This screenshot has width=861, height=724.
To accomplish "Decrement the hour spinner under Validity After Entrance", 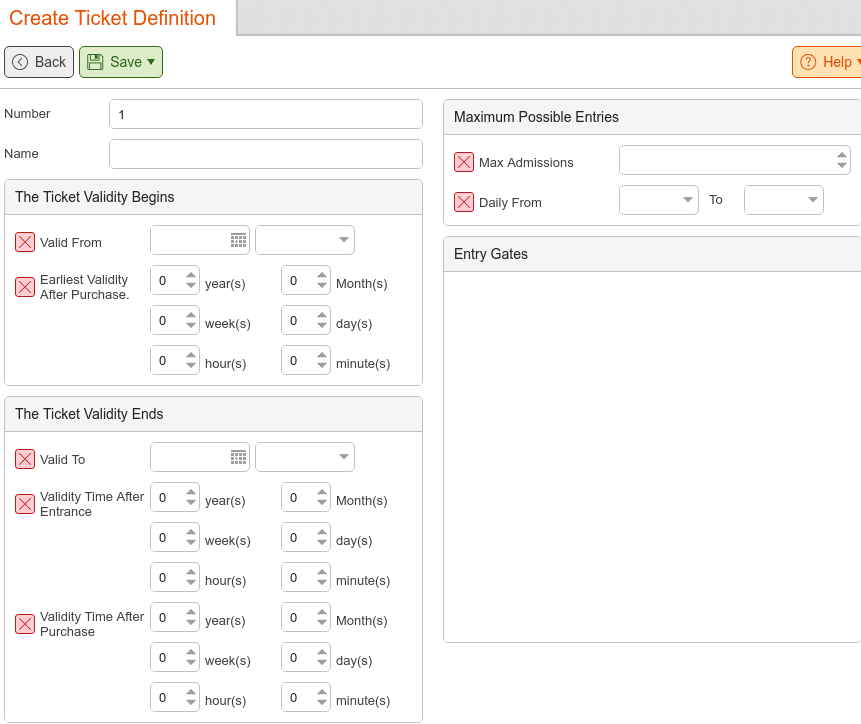I will pyautogui.click(x=191, y=583).
